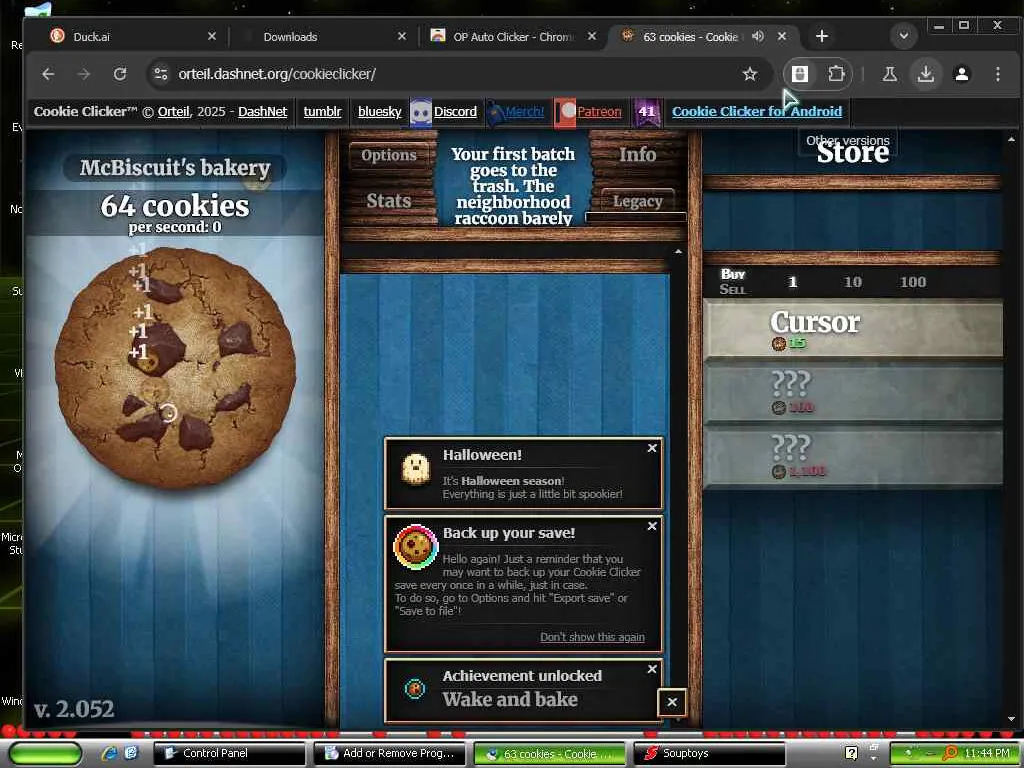
Task: Close the OP Auto Clicker tab
Action: (592, 37)
